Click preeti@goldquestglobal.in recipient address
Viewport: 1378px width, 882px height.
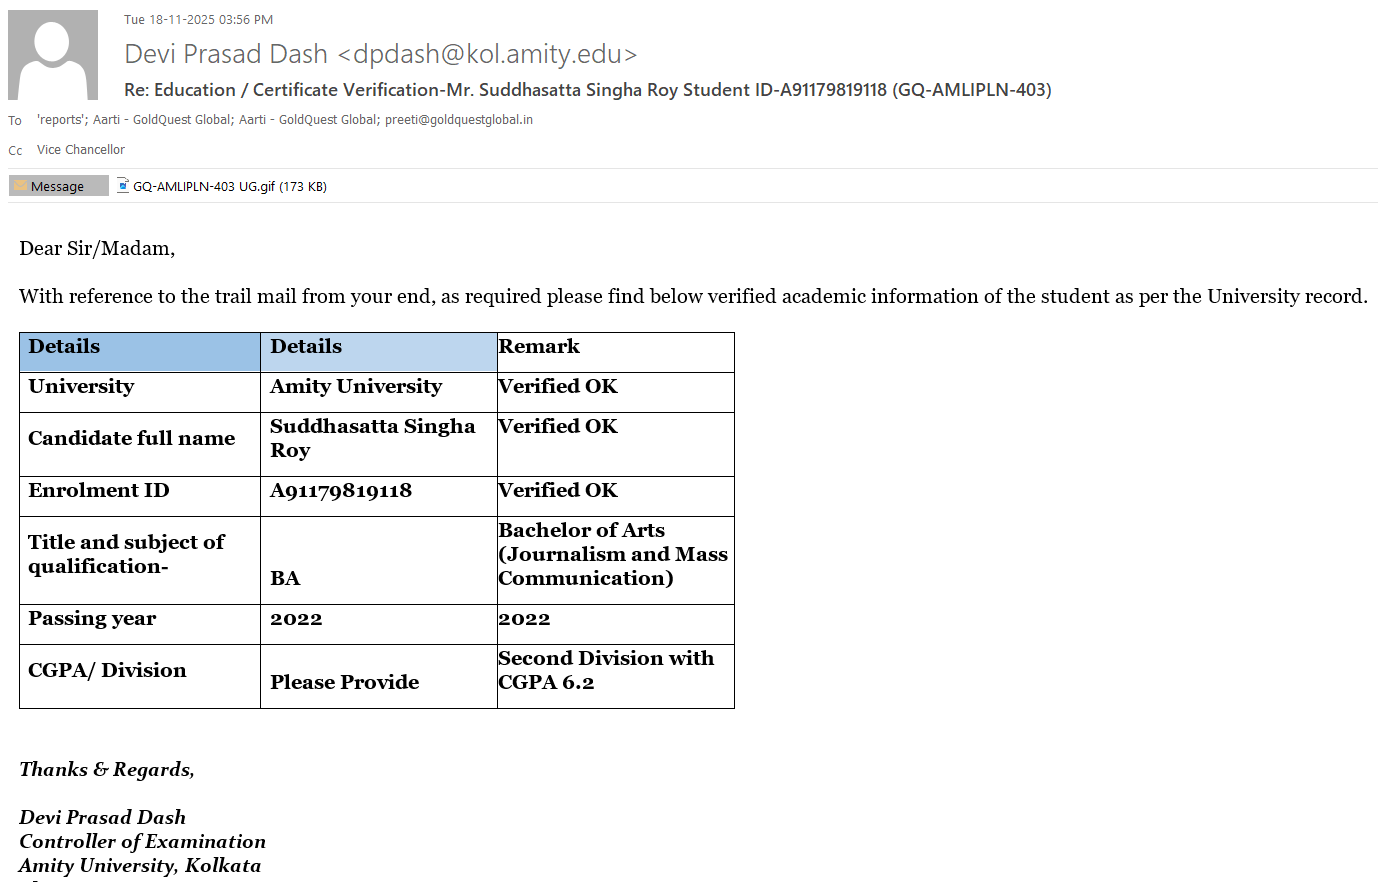coord(458,120)
